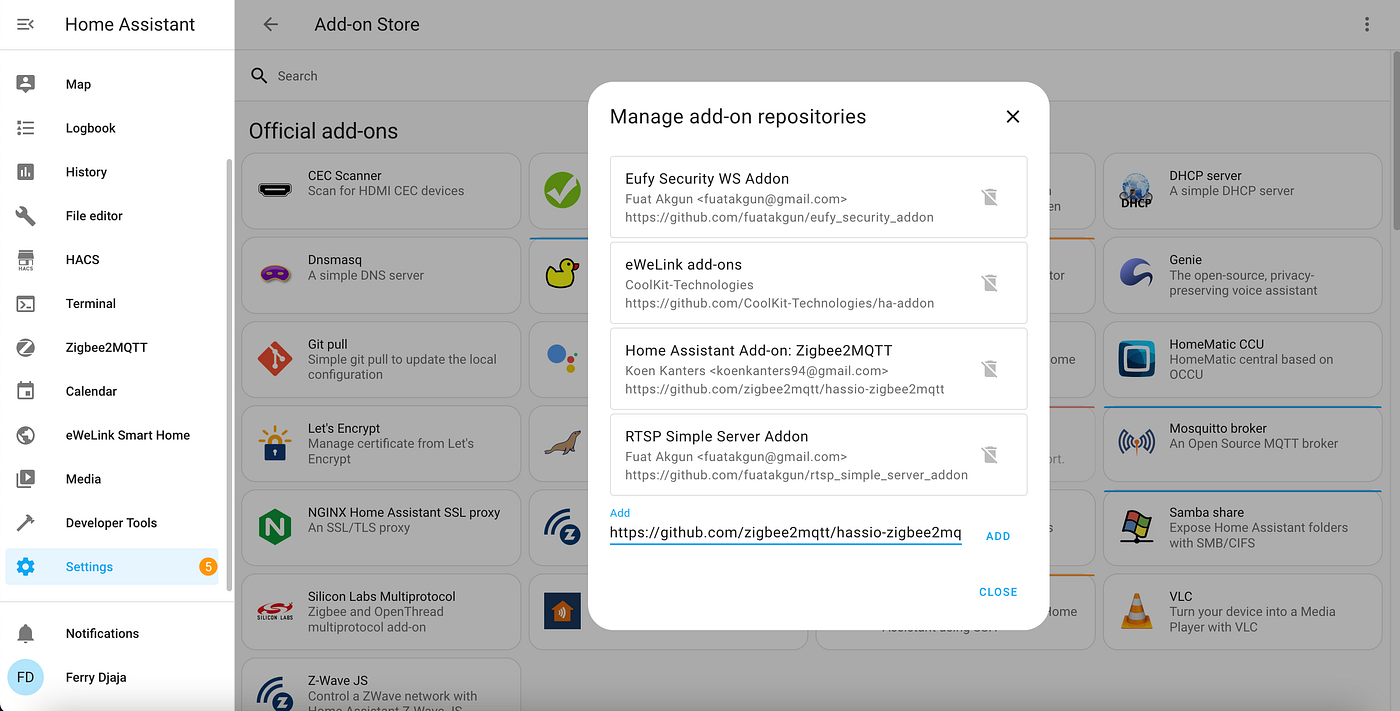Open HACS in the sidebar

coord(112,260)
